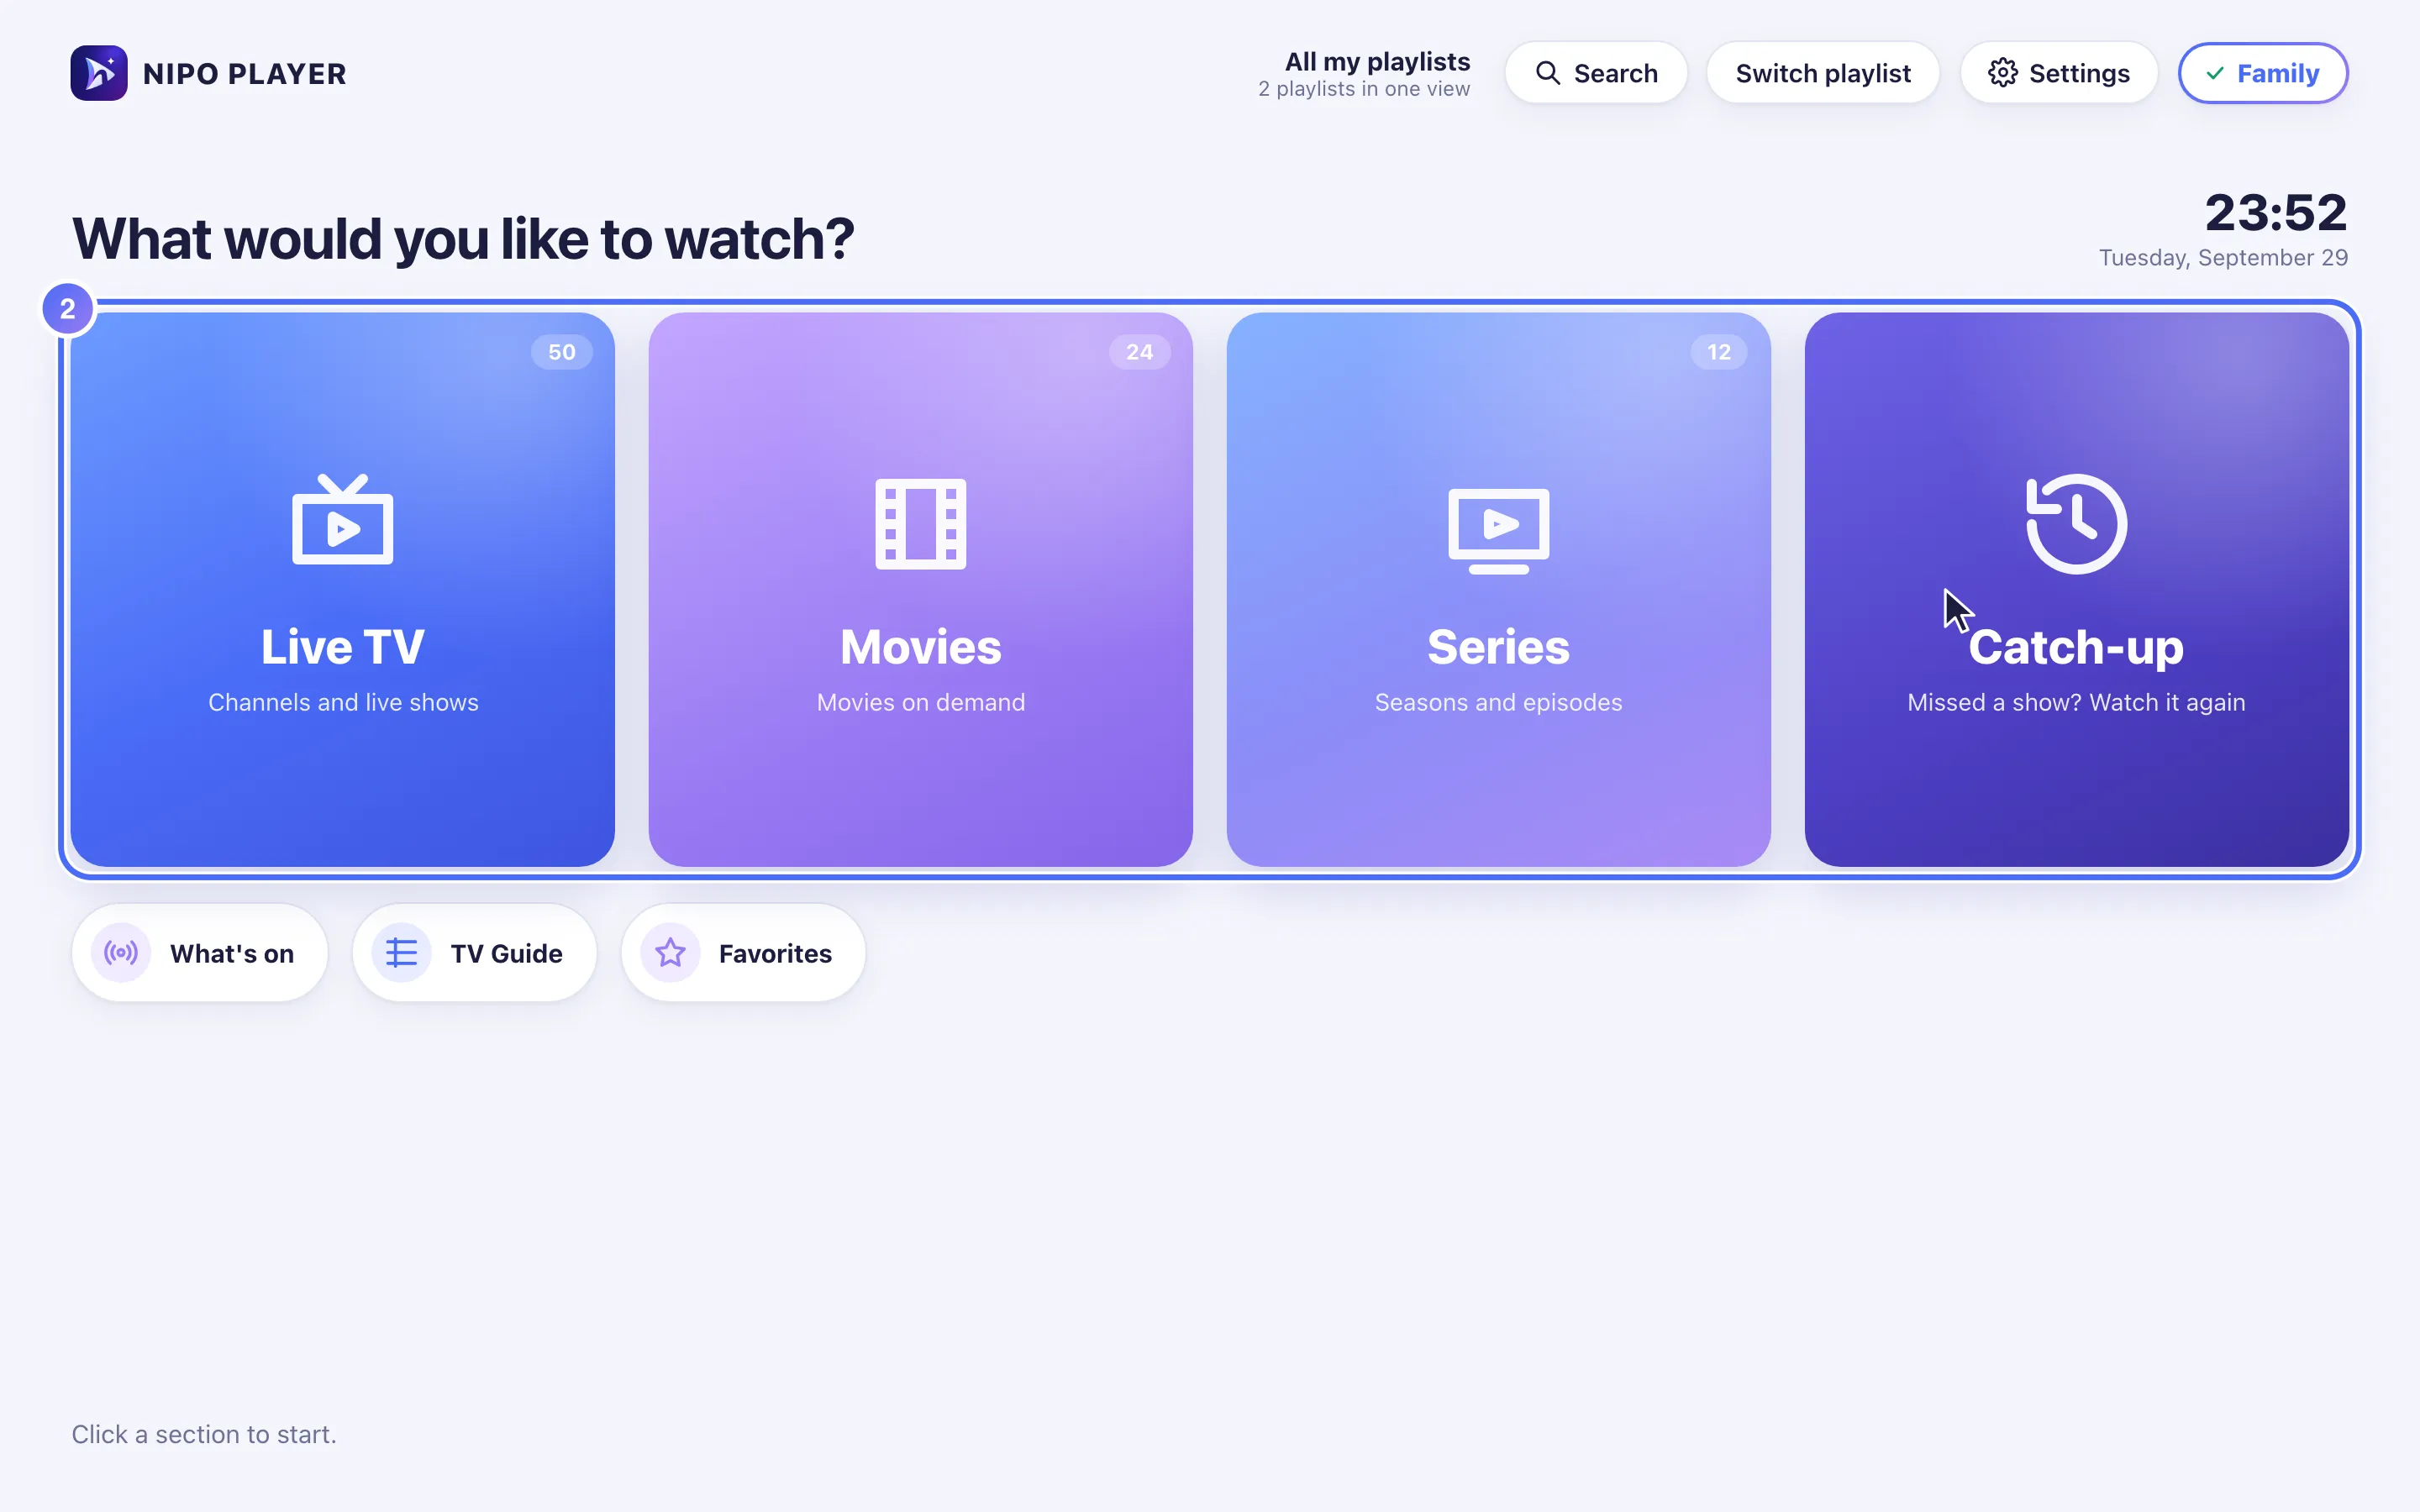Click the What's on label
Viewport: 2420px width, 1512px height.
[x=232, y=954]
